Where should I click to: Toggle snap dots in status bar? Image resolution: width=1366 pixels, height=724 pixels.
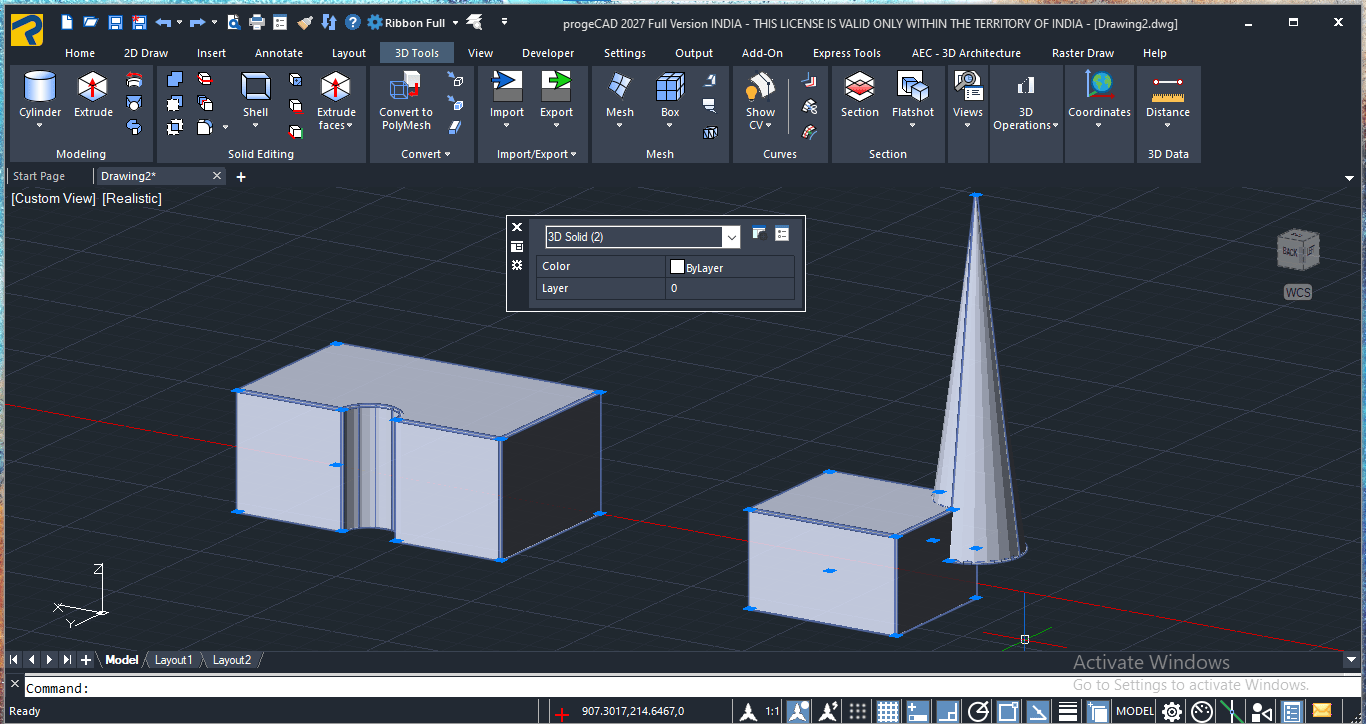point(858,712)
